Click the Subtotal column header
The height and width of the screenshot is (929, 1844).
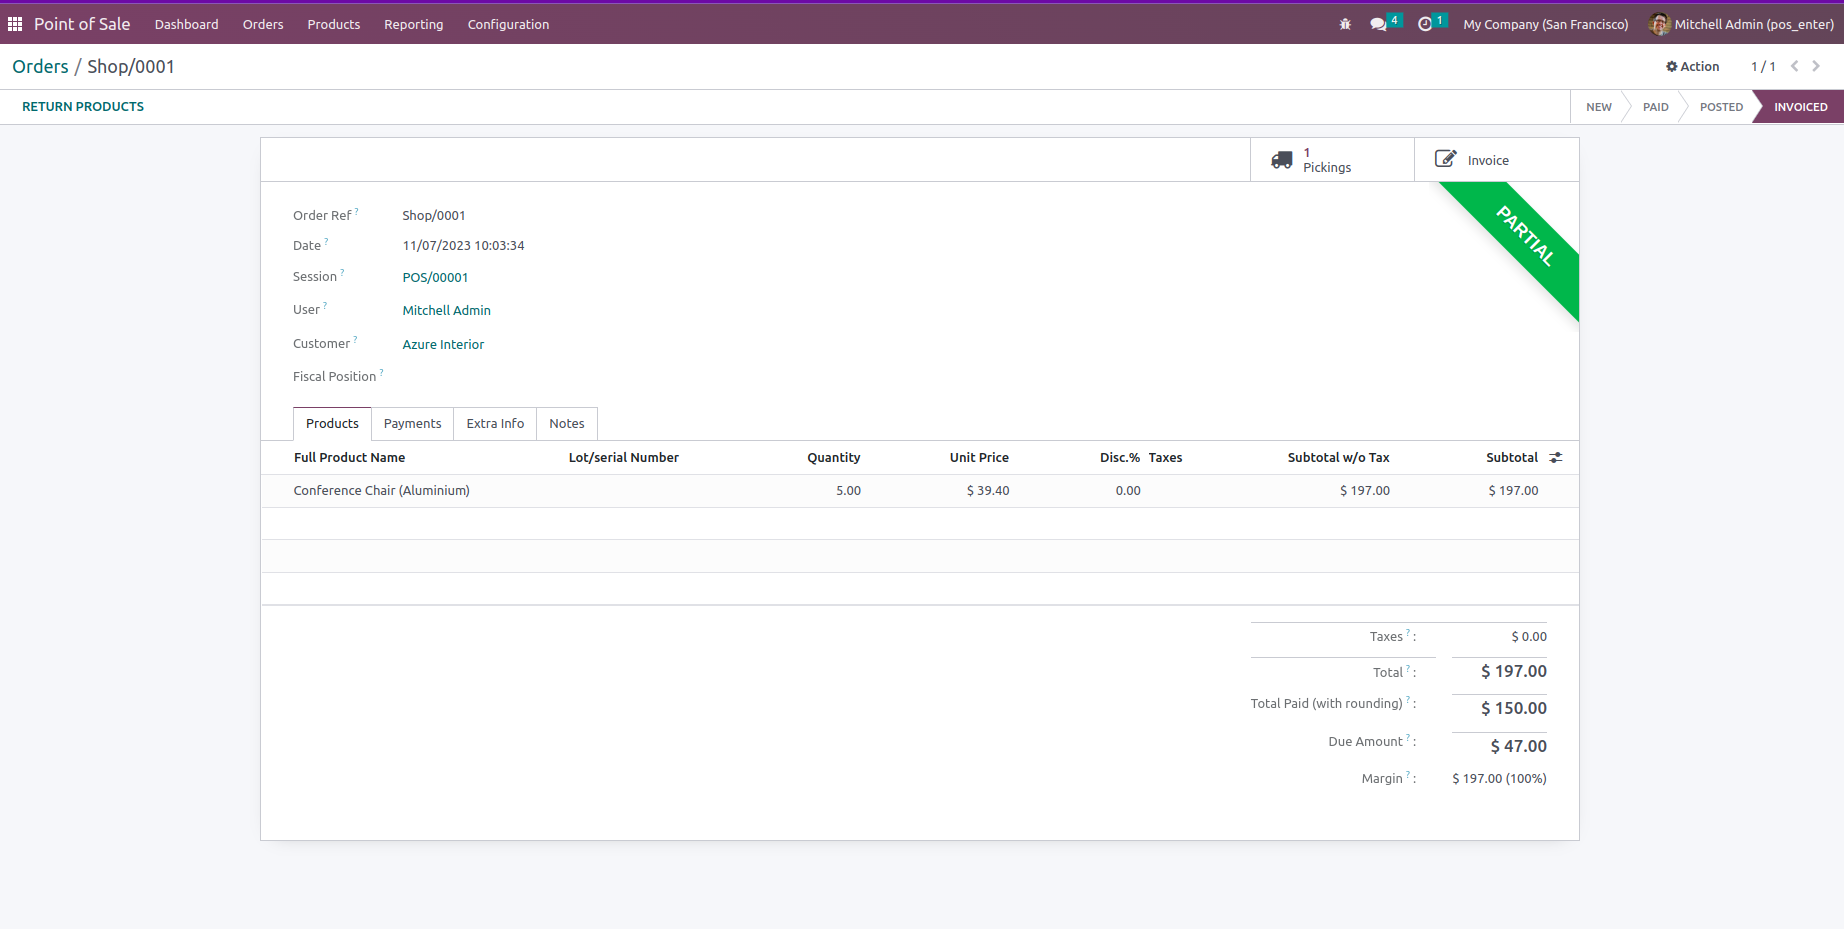(x=1512, y=458)
